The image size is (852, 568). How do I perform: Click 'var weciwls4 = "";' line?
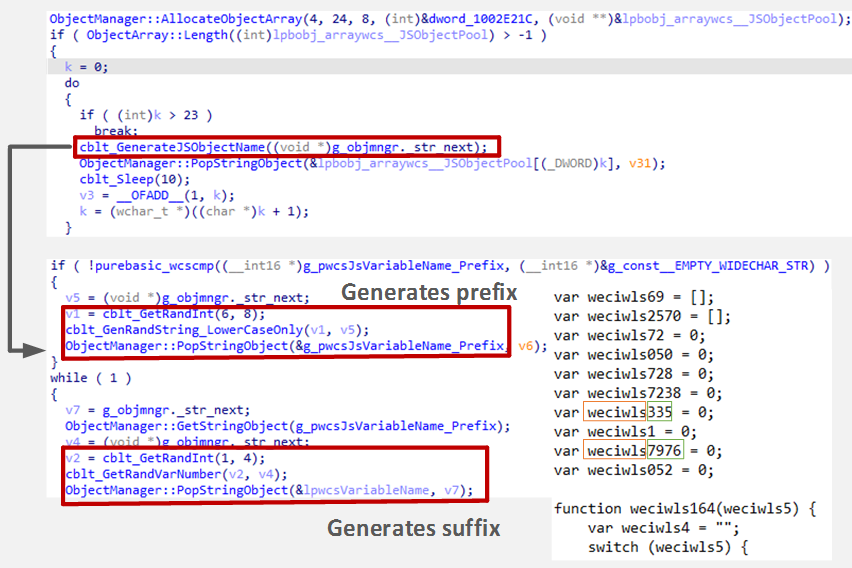(x=663, y=528)
